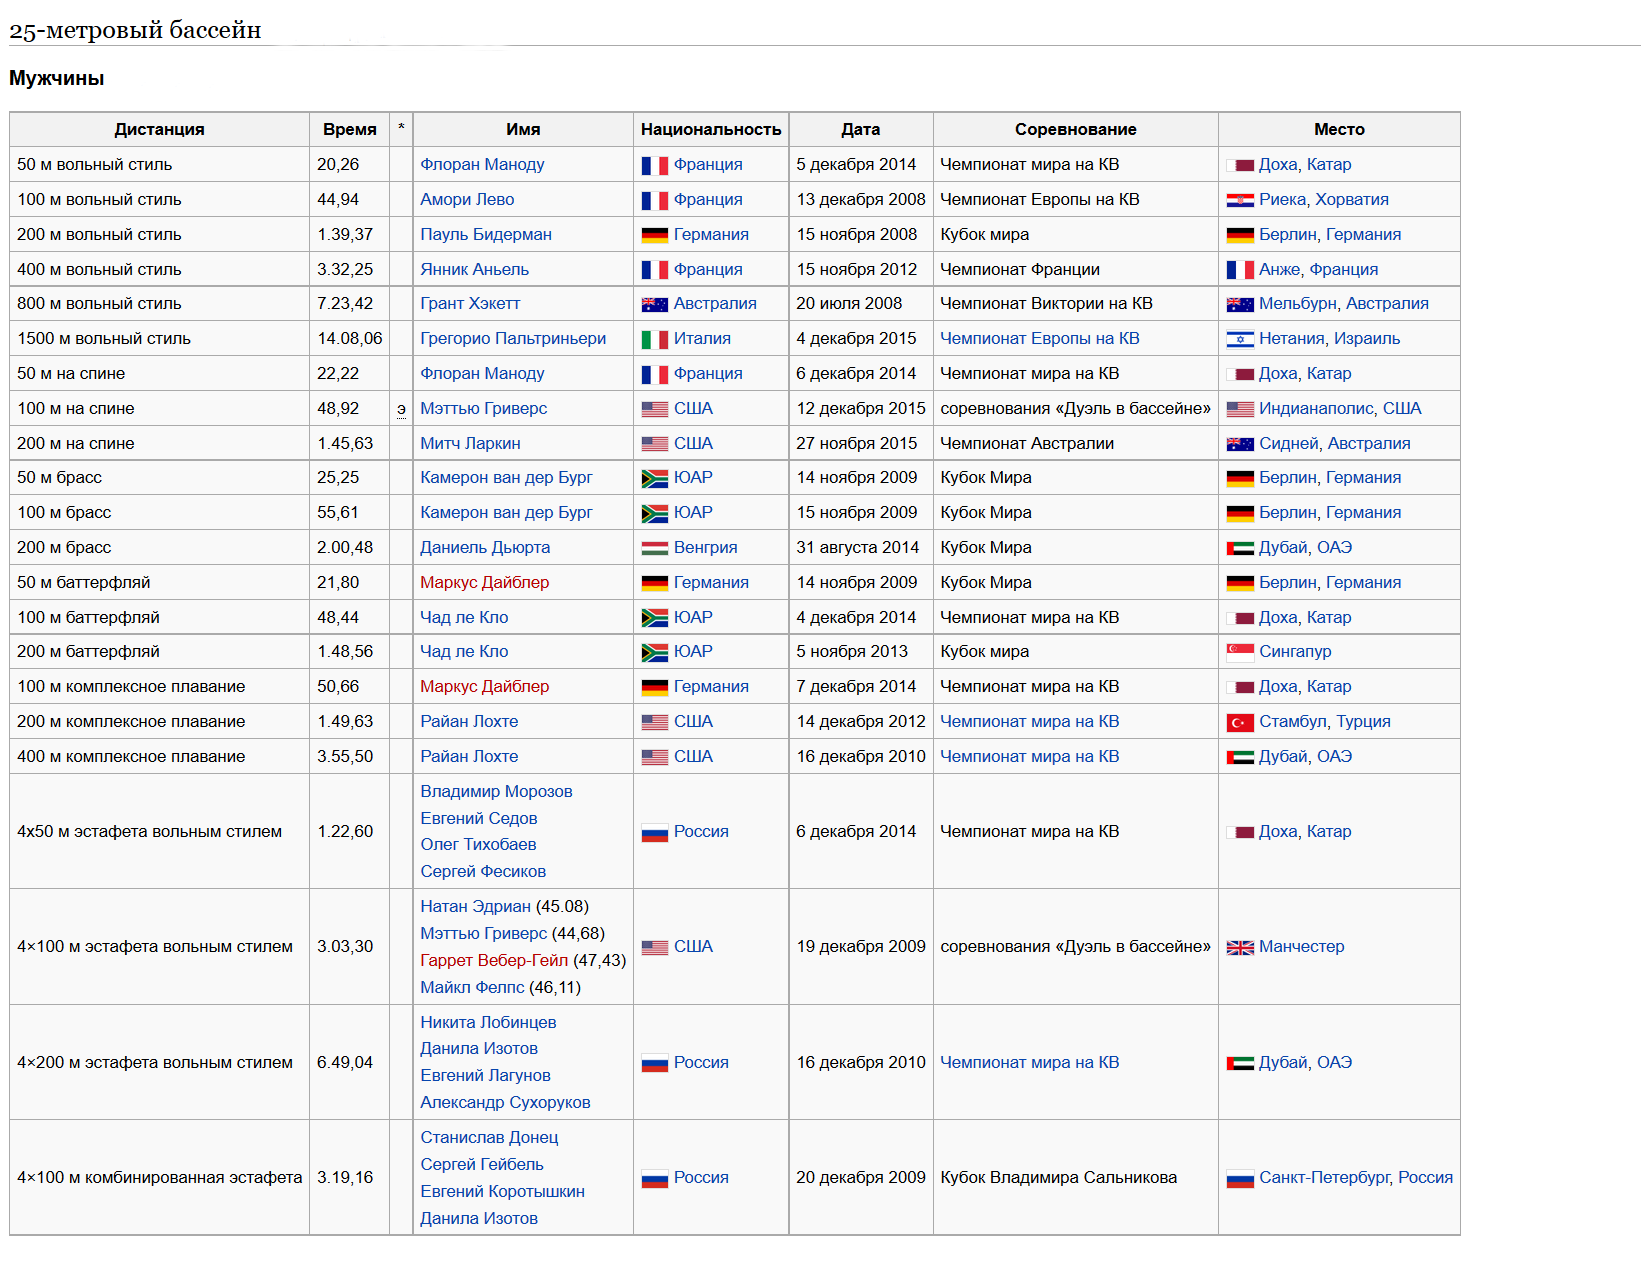This screenshot has width=1641, height=1264.
Task: Click Russia flag next to Санкт-Петербург, Россия
Action: [x=1240, y=1179]
